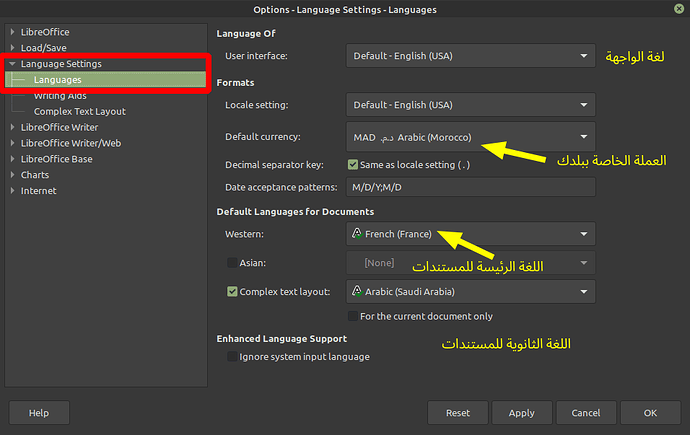Collapse the Language Settings tree node
This screenshot has width=690, height=435.
click(x=13, y=64)
